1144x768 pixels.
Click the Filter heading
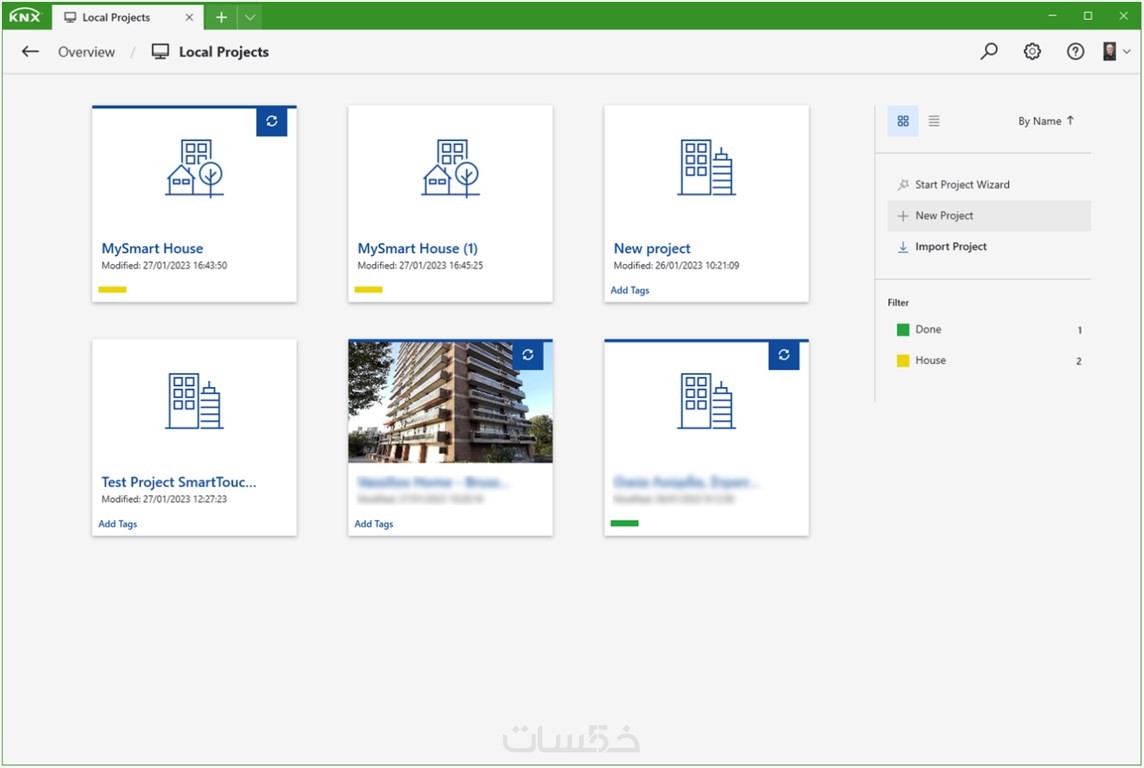point(898,303)
